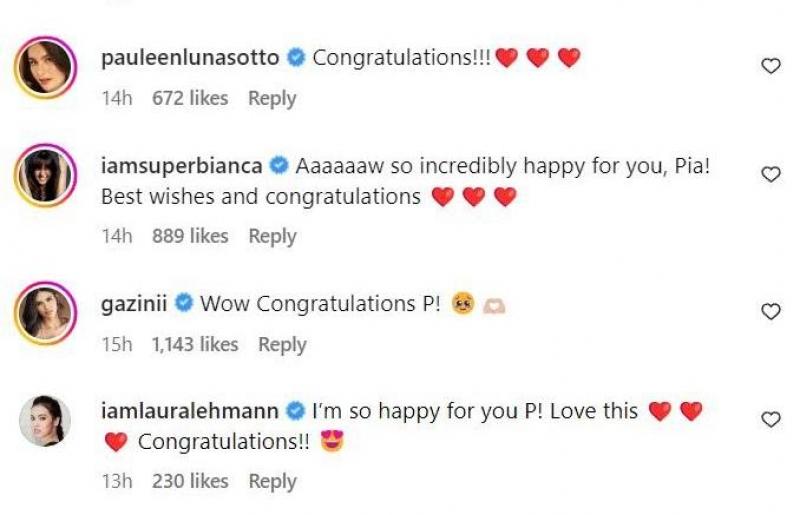See the 230 likes list
The image size is (800, 515).
pyautogui.click(x=190, y=481)
